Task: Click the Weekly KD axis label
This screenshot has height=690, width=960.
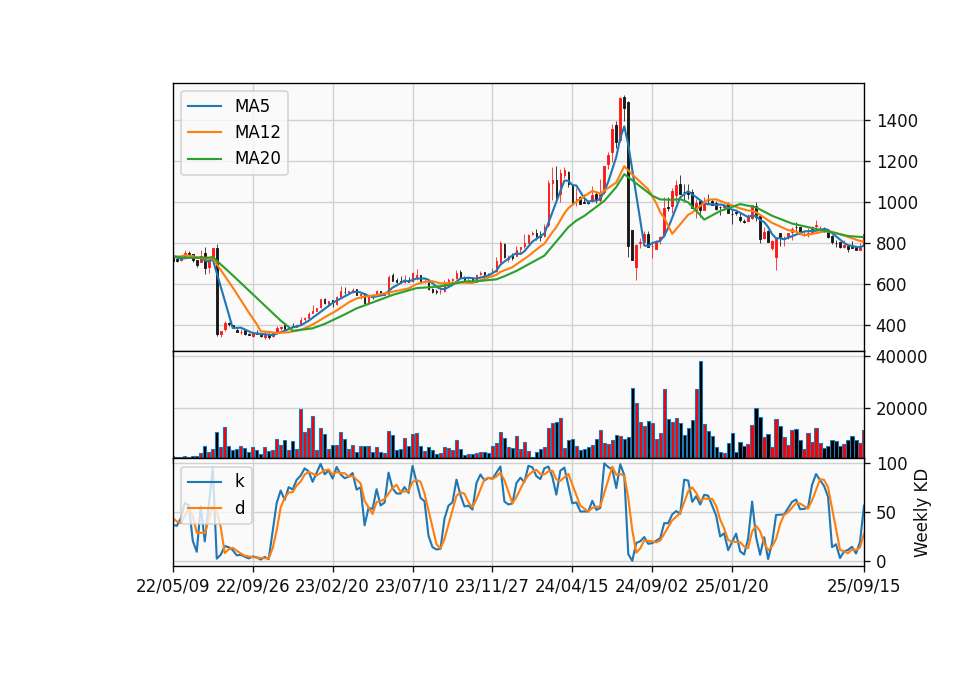Action: pos(920,514)
